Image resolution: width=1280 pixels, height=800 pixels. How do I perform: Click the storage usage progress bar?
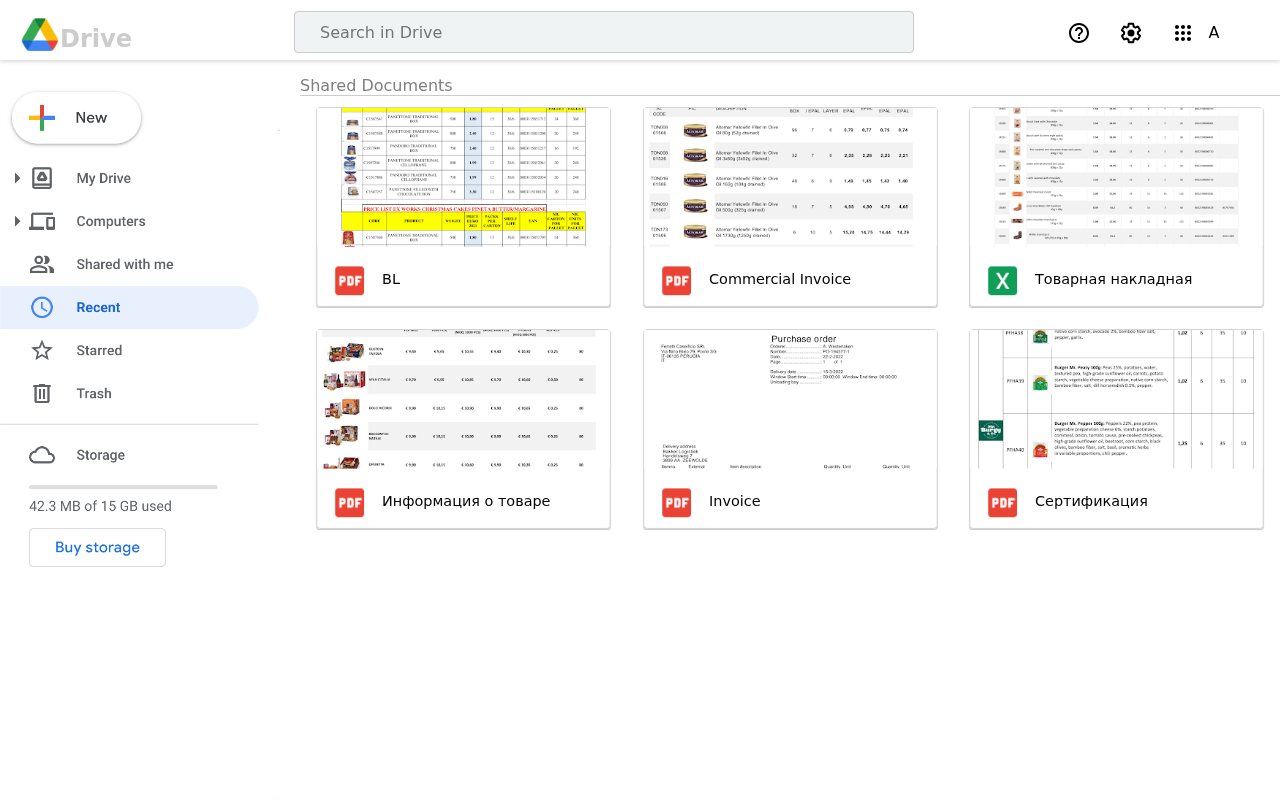click(x=123, y=487)
